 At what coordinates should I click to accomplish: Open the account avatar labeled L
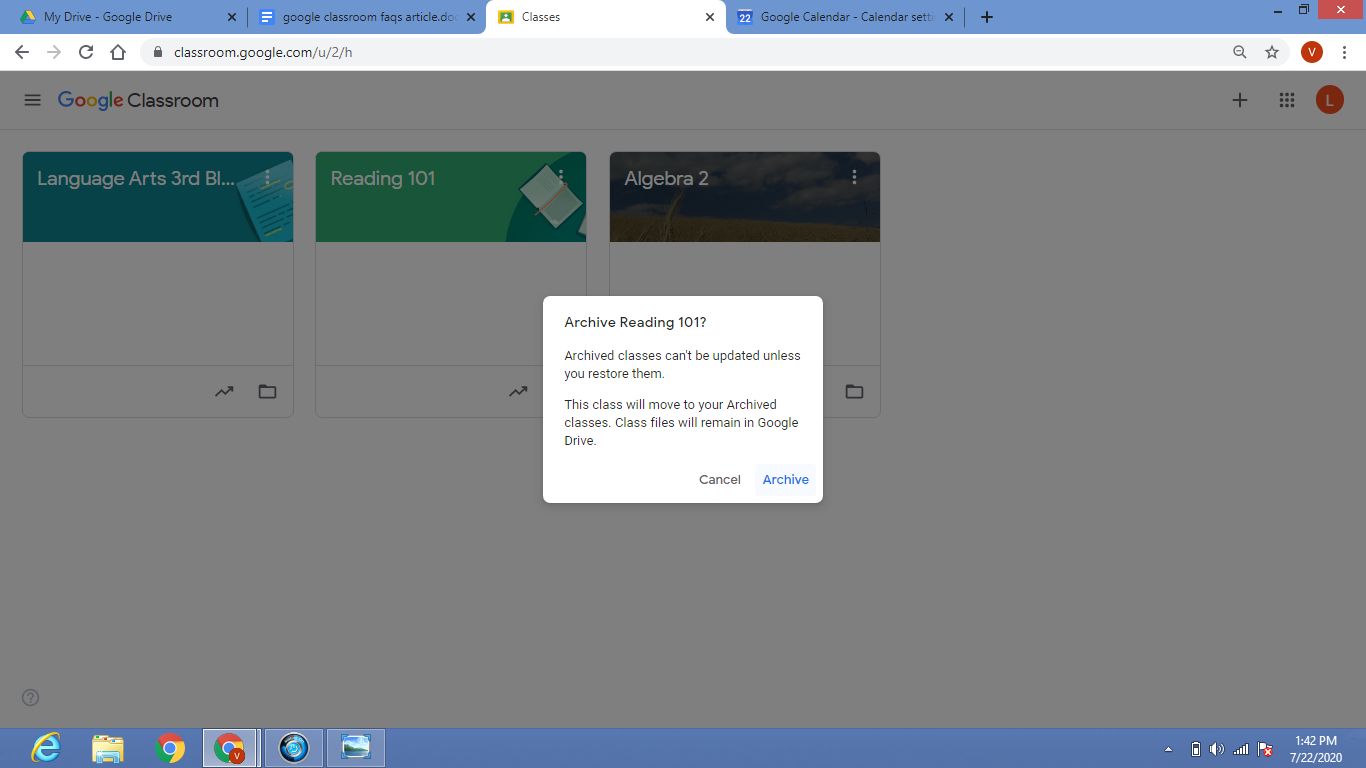1329,100
